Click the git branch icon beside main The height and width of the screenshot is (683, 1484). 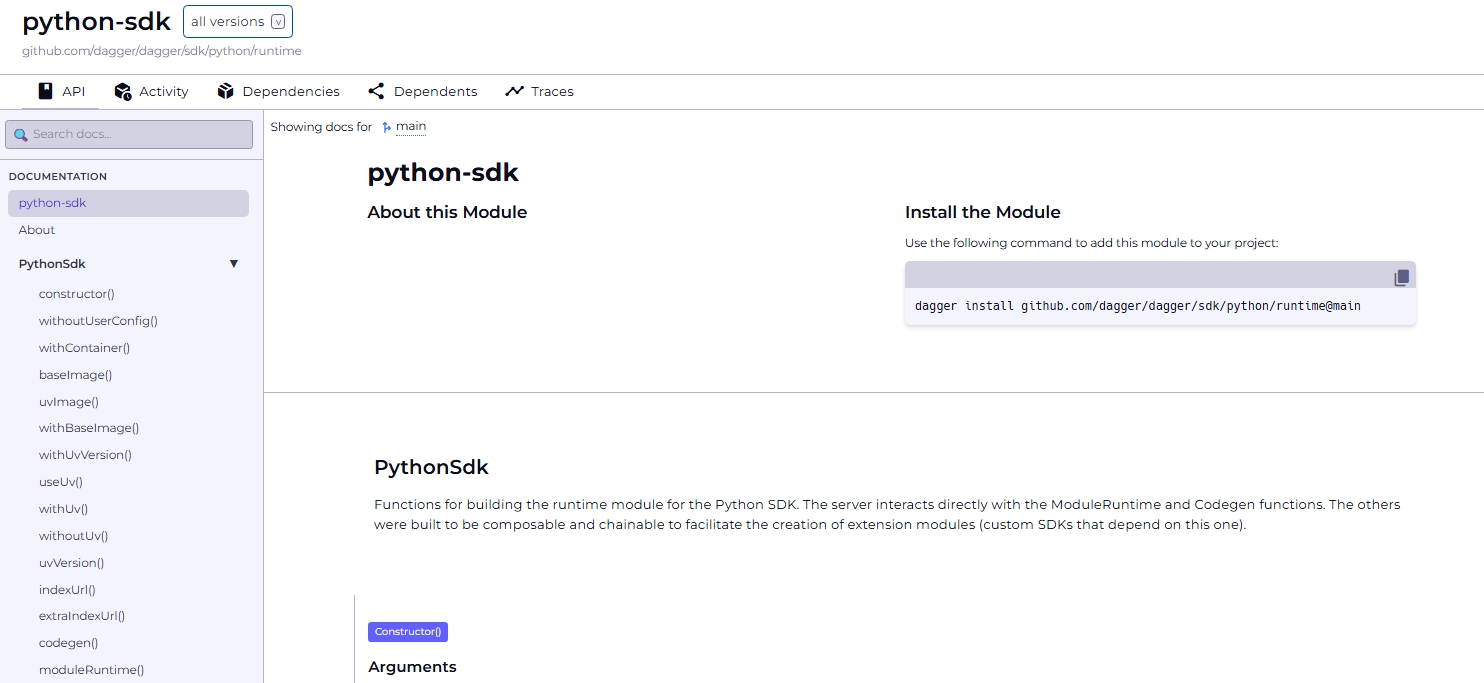point(387,127)
